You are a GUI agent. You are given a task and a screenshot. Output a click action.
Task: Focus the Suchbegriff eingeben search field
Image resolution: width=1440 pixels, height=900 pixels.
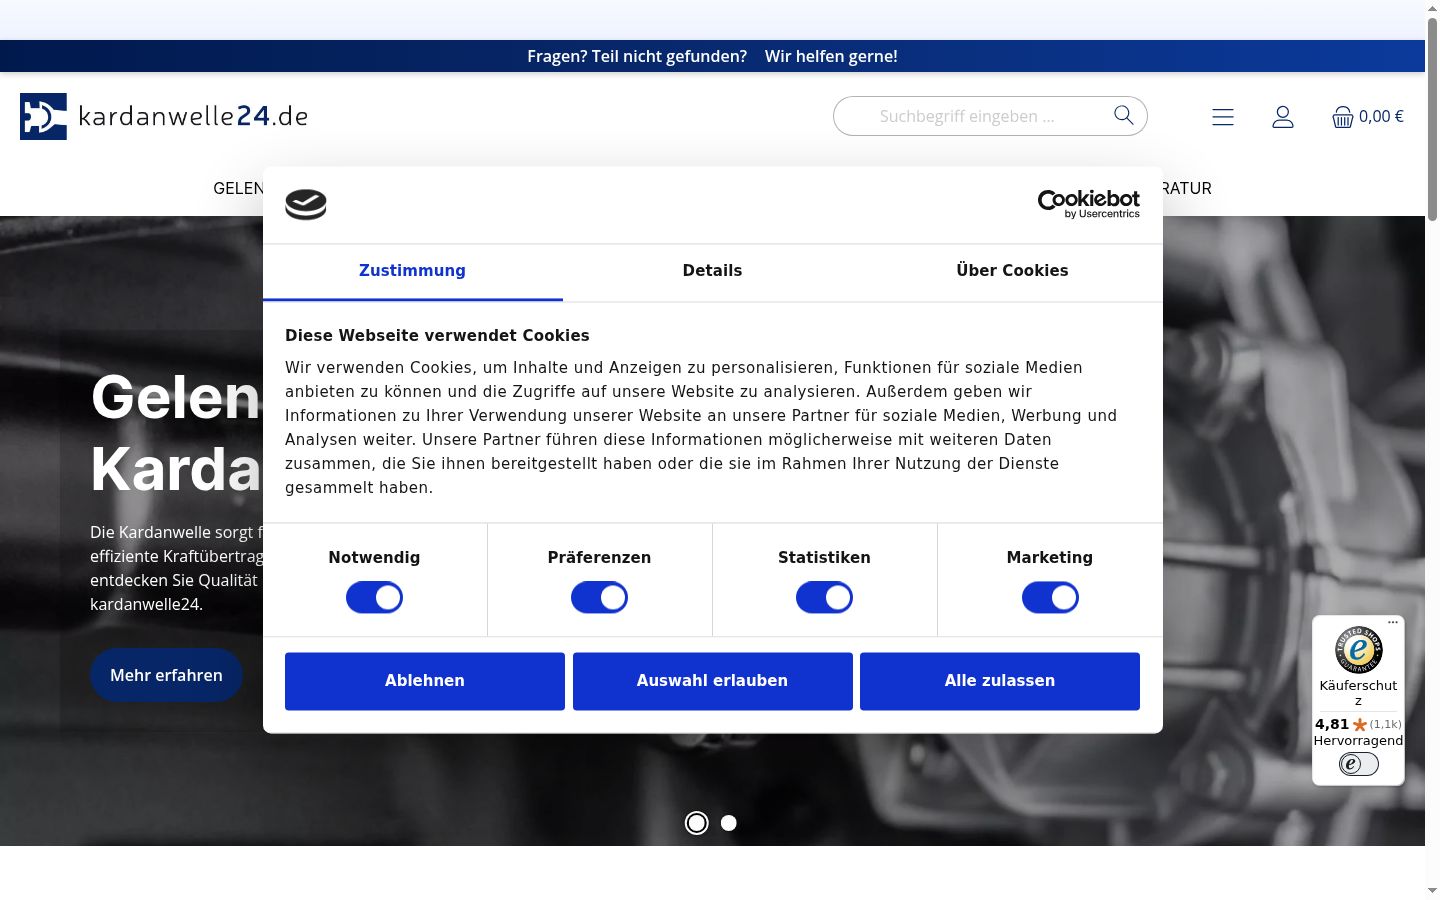click(990, 116)
